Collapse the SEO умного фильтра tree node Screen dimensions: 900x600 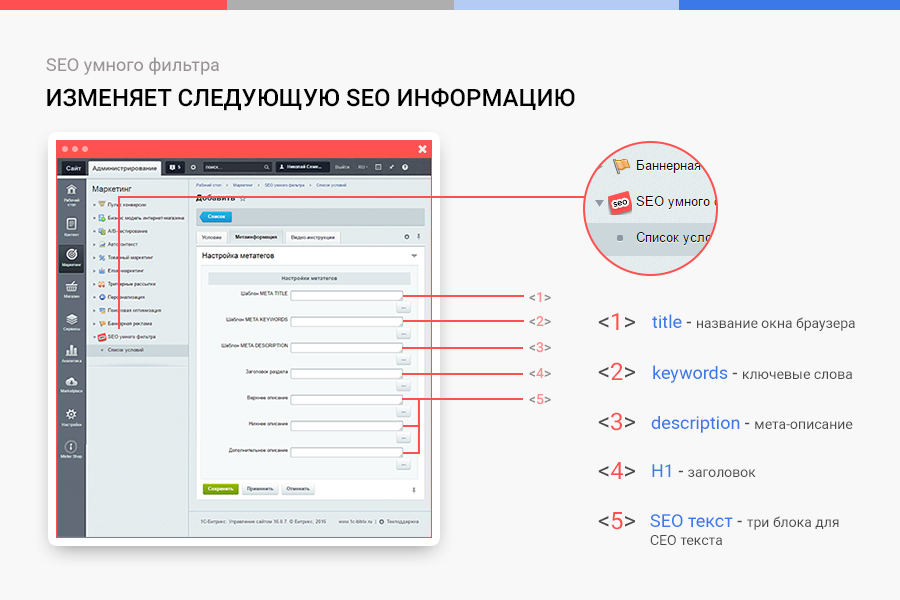click(94, 337)
